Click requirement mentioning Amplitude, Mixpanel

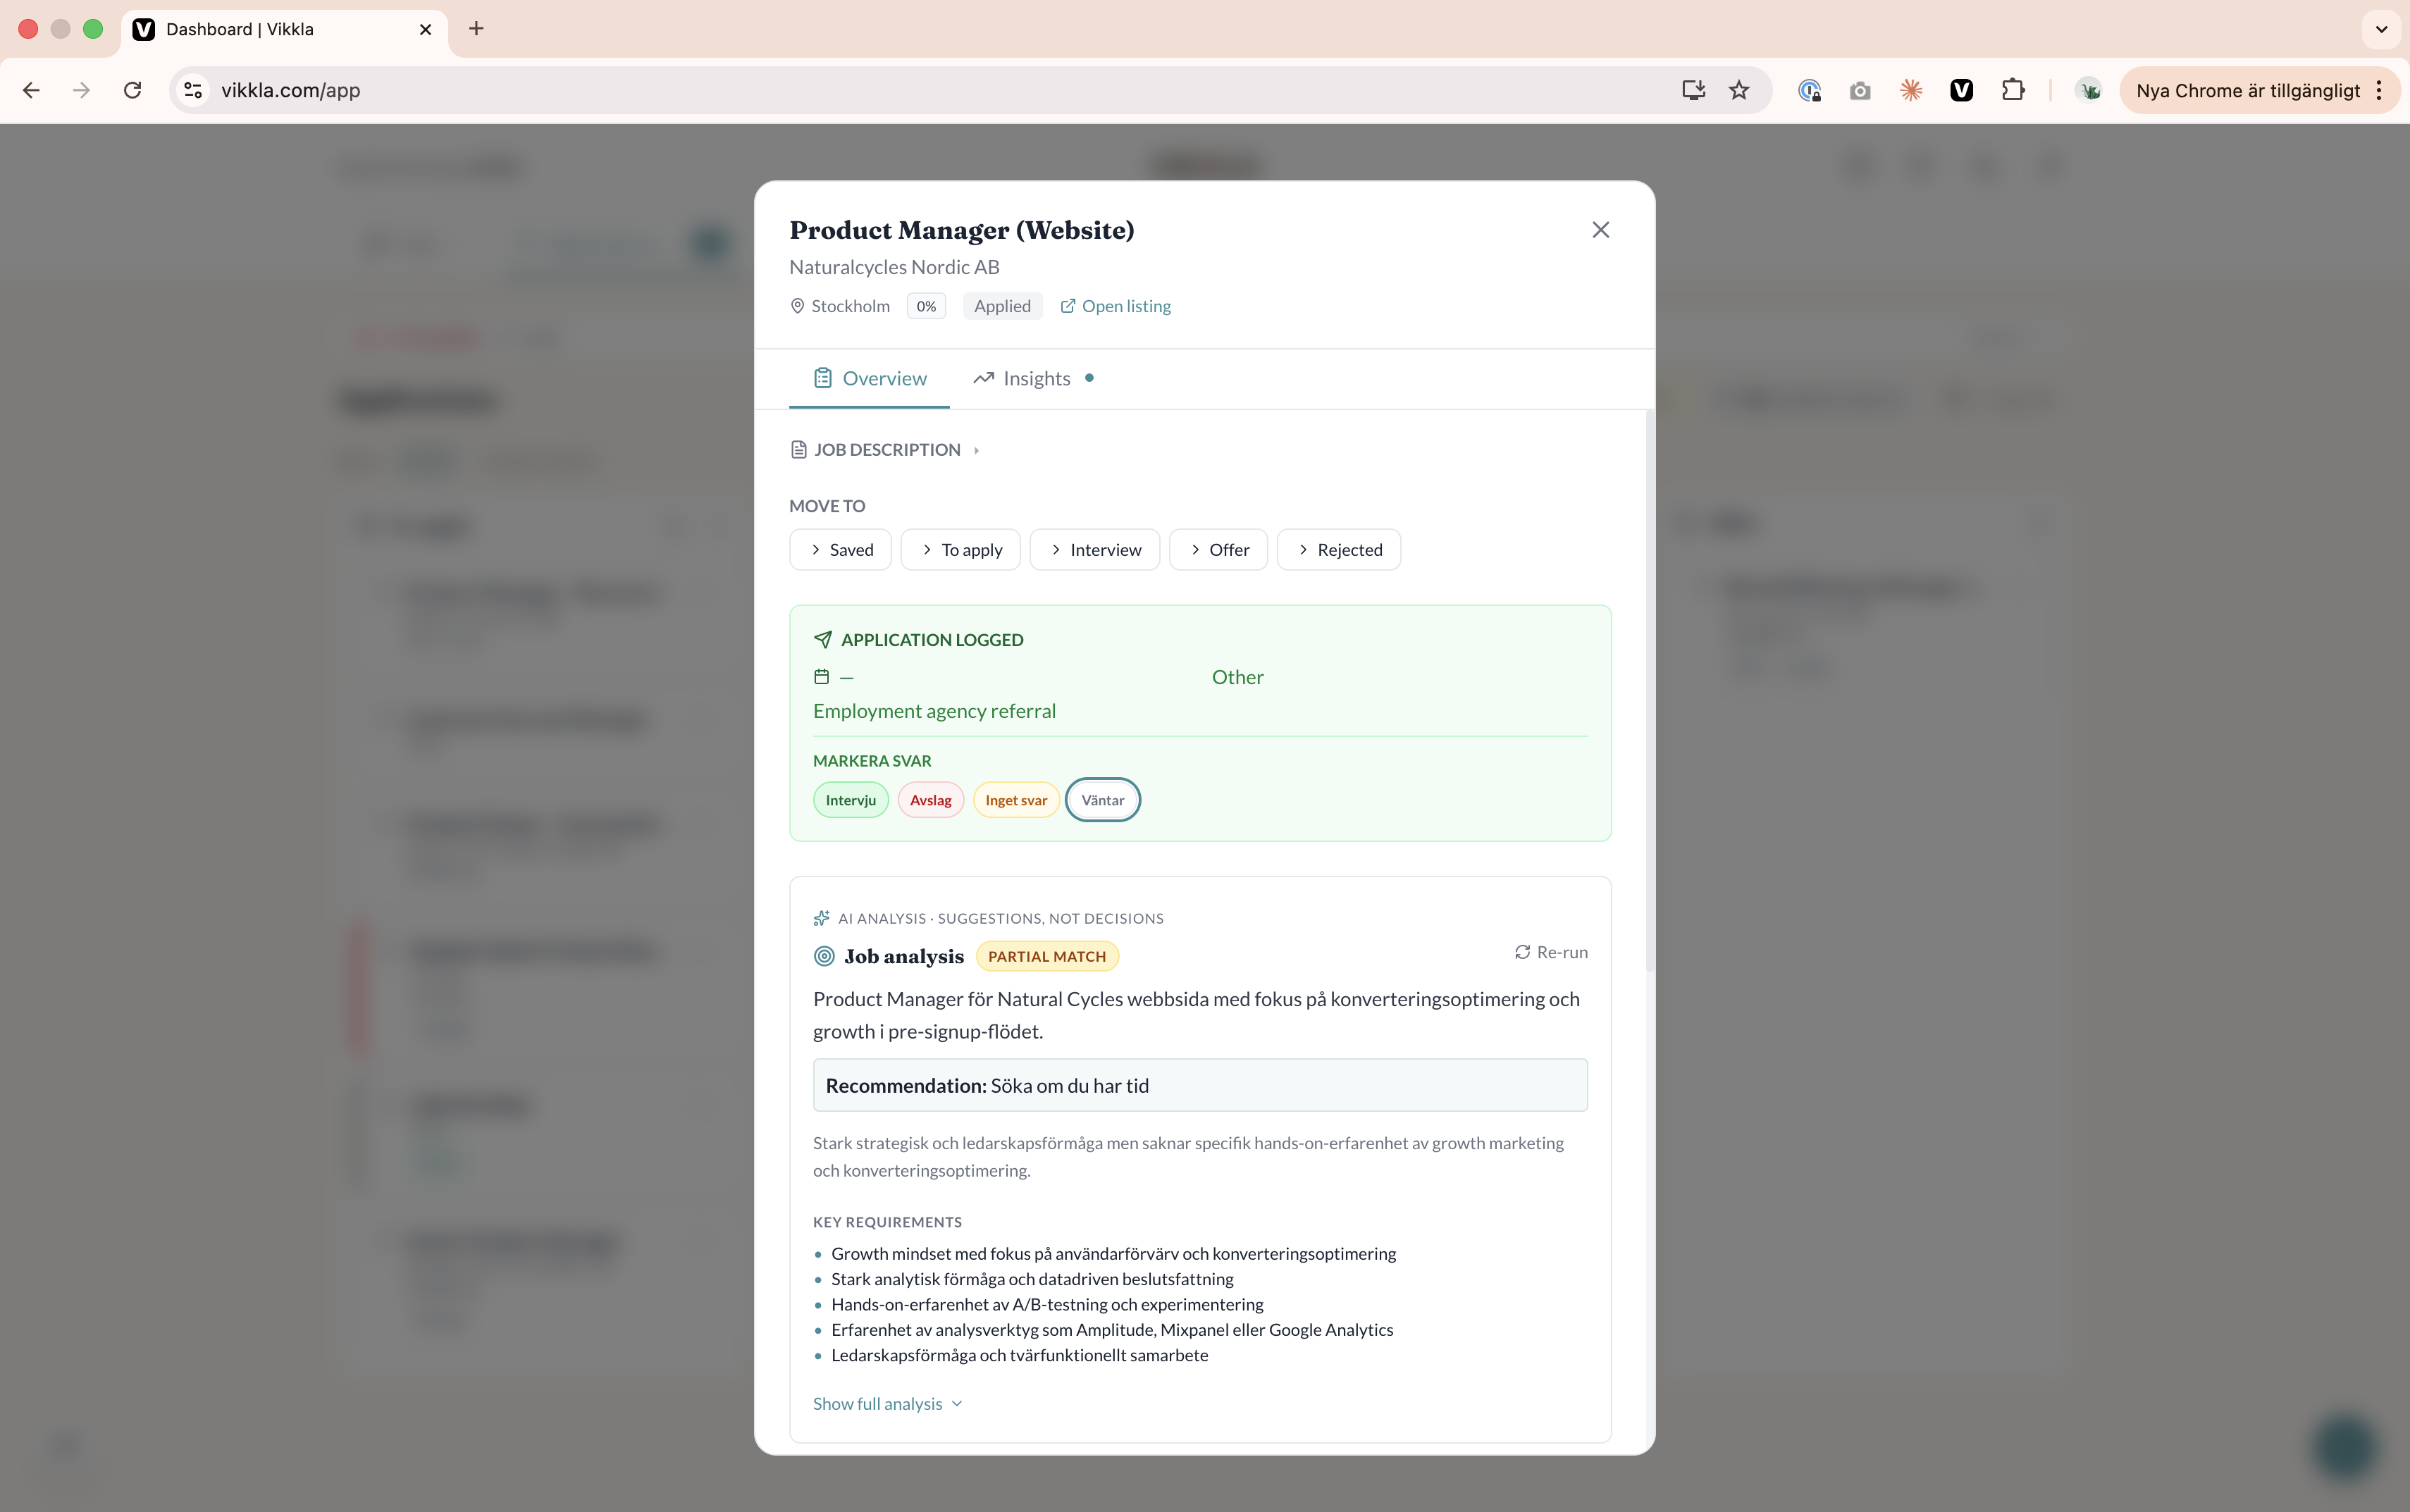click(x=1112, y=1329)
